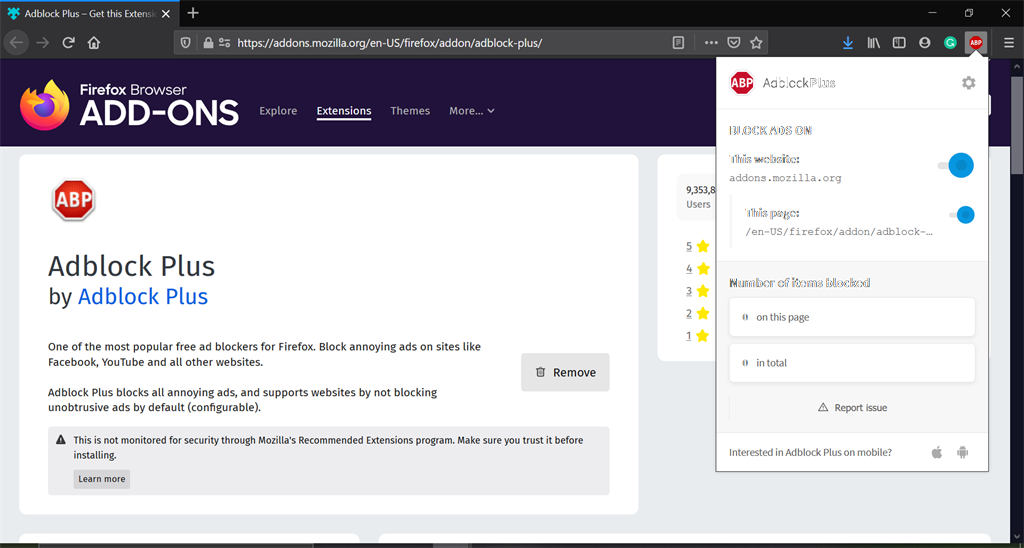Open the Explore section
1024x548 pixels.
278,111
